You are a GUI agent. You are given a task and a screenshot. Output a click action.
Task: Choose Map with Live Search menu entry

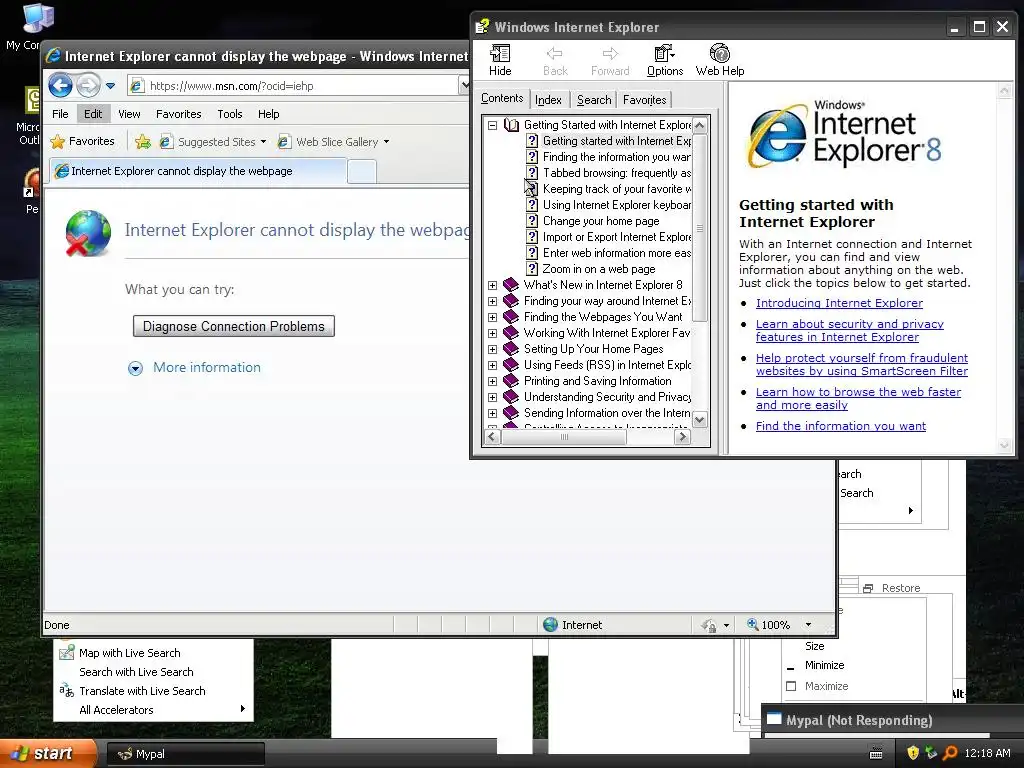coord(129,653)
